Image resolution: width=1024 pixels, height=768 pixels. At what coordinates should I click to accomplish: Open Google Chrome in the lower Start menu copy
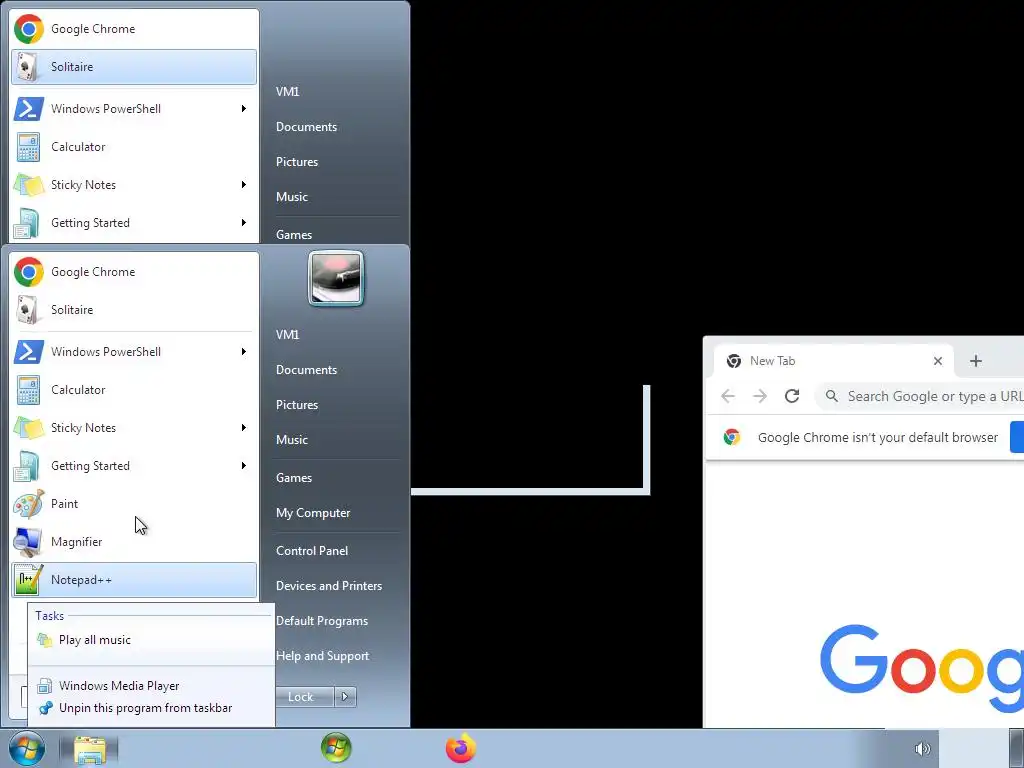(x=134, y=272)
